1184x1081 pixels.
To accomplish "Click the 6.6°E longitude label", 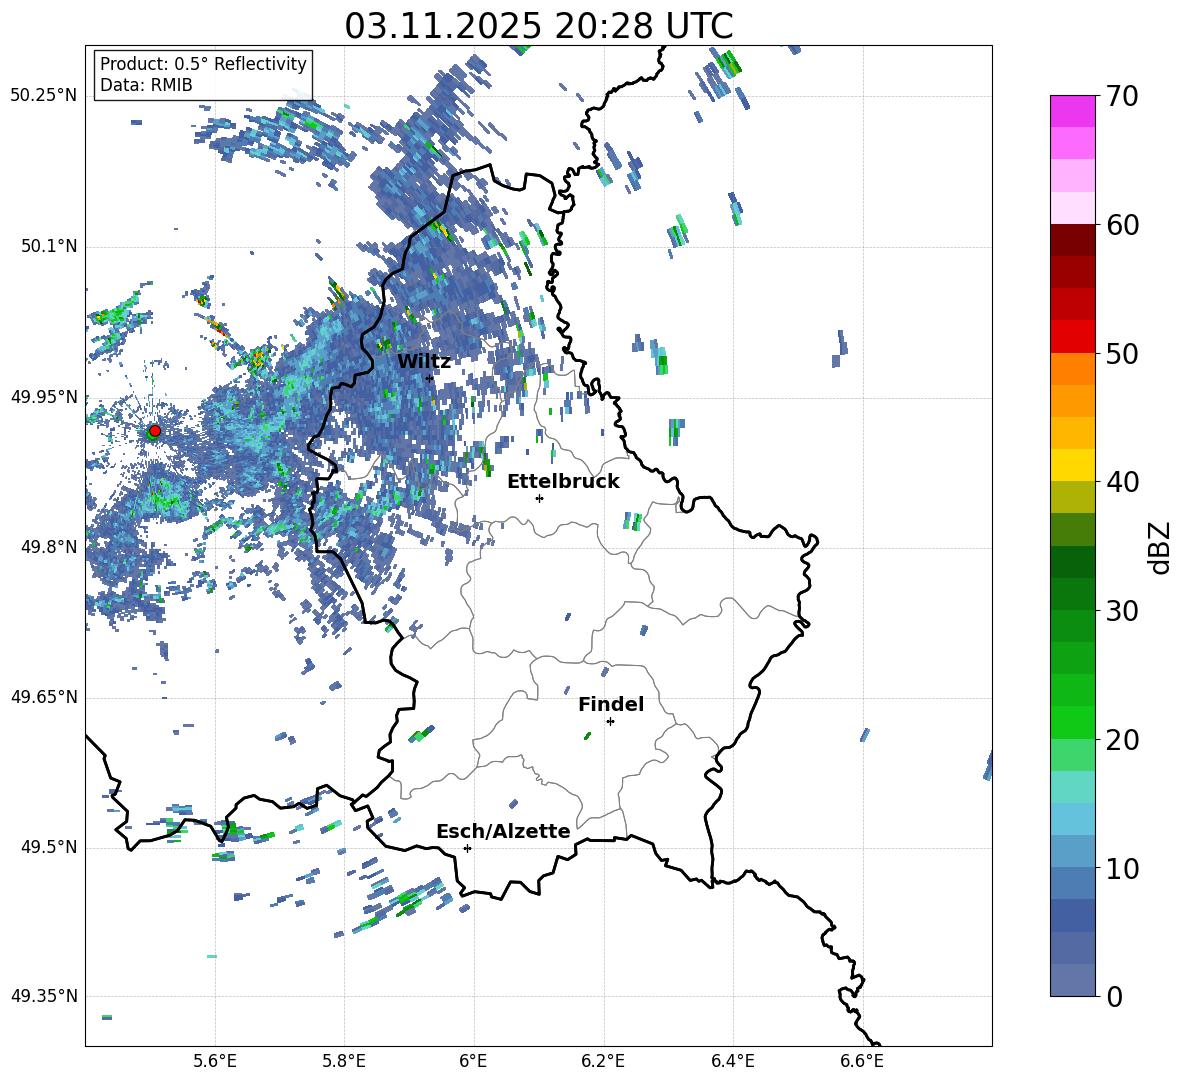I will tap(862, 1061).
